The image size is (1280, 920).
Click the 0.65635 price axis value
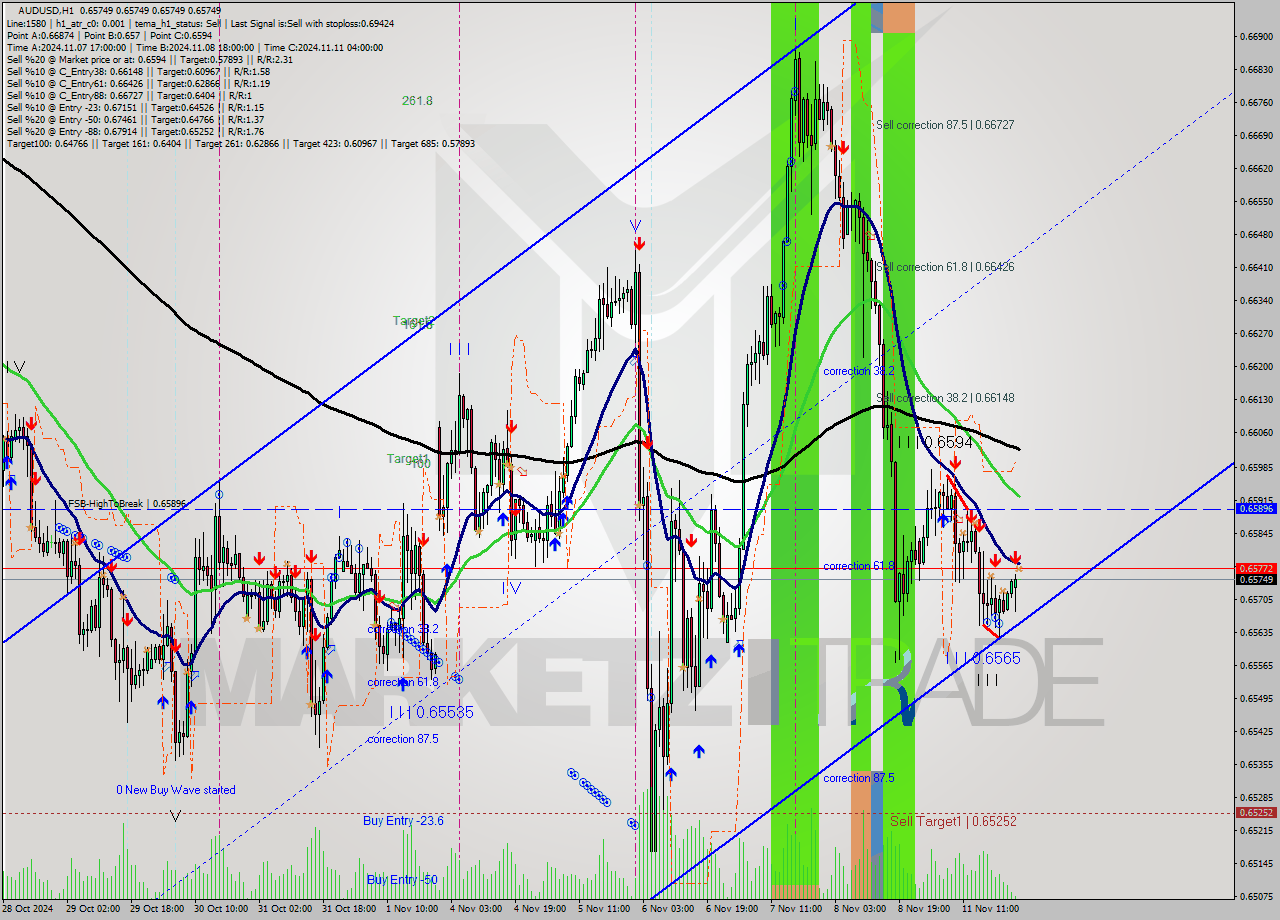(1256, 633)
